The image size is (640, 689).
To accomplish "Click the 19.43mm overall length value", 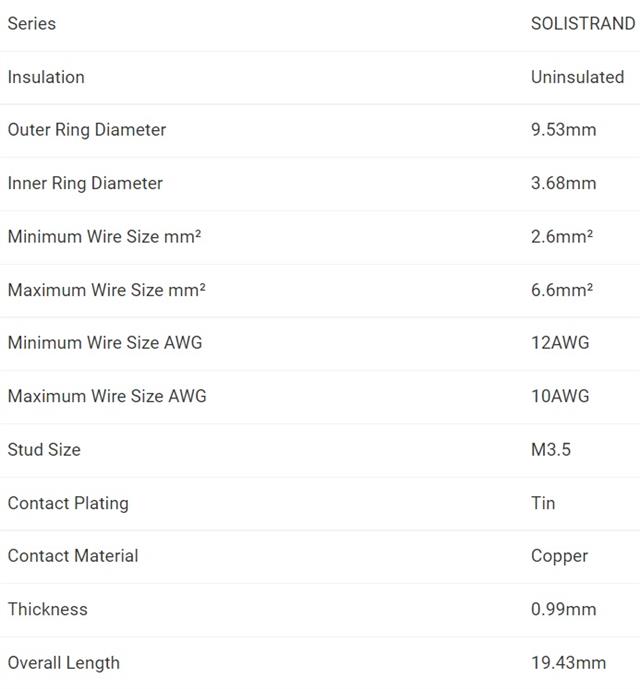I will click(x=568, y=663).
